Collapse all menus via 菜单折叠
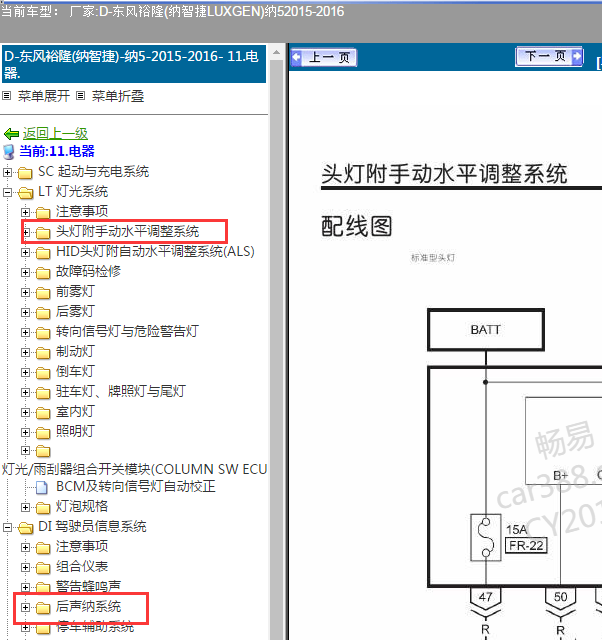602x640 pixels. [118, 96]
